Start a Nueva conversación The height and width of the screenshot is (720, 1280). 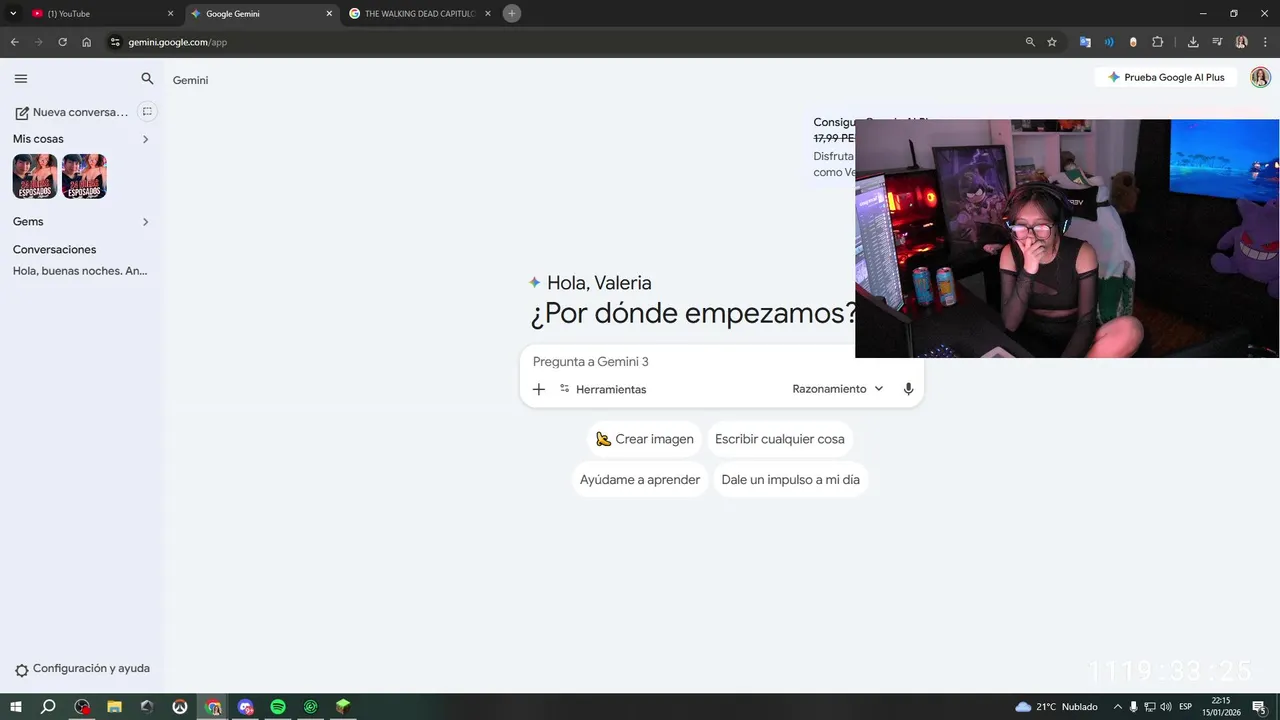point(71,112)
